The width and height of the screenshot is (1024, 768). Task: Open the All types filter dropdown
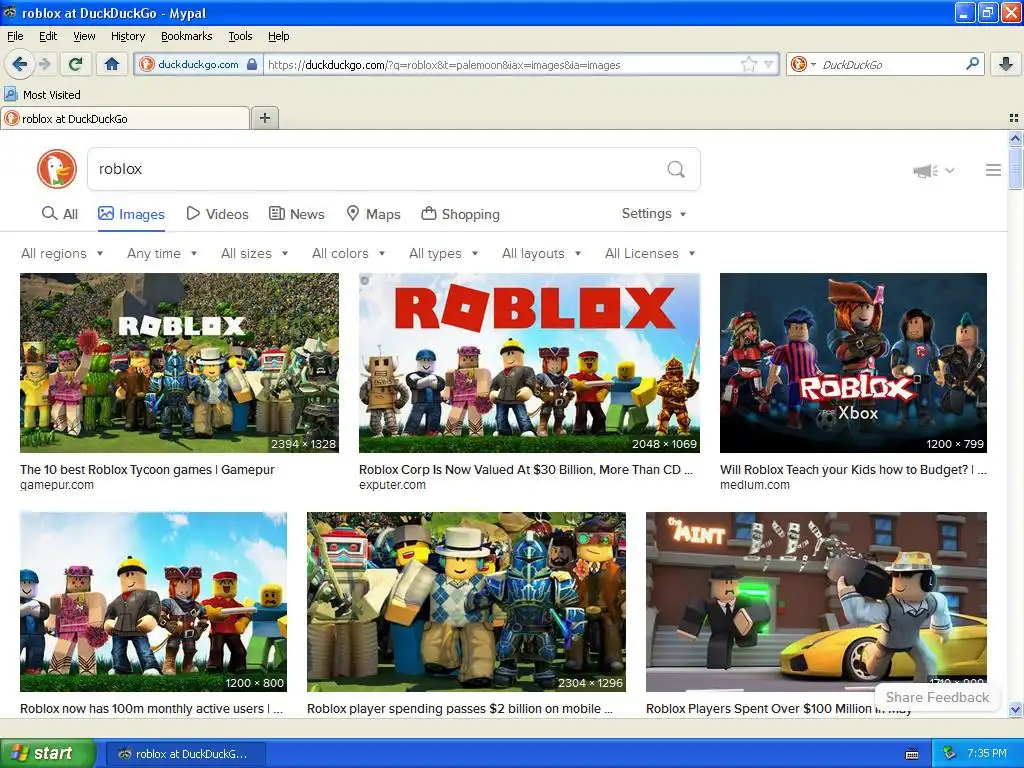(443, 253)
